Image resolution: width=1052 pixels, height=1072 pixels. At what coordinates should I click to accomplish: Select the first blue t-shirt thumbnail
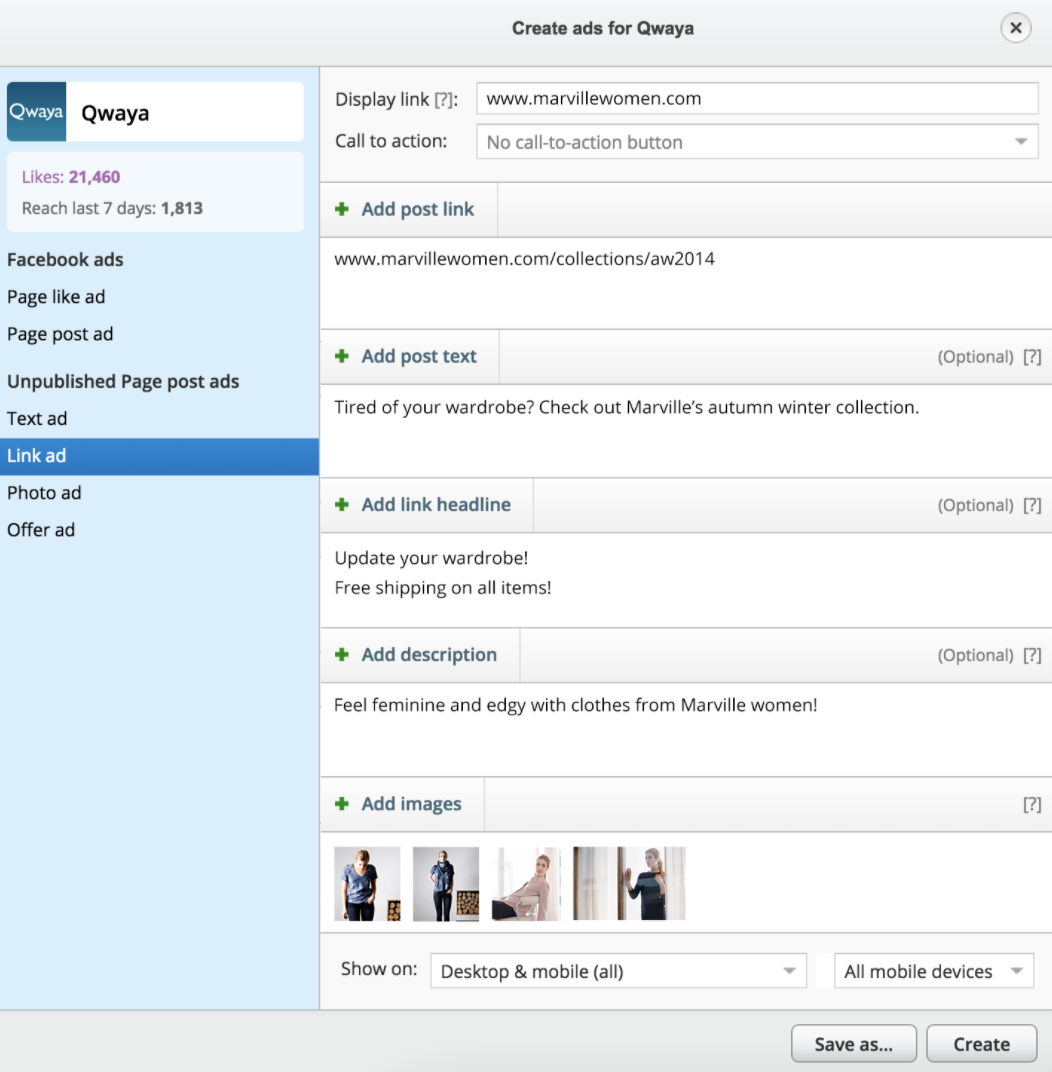pos(367,884)
